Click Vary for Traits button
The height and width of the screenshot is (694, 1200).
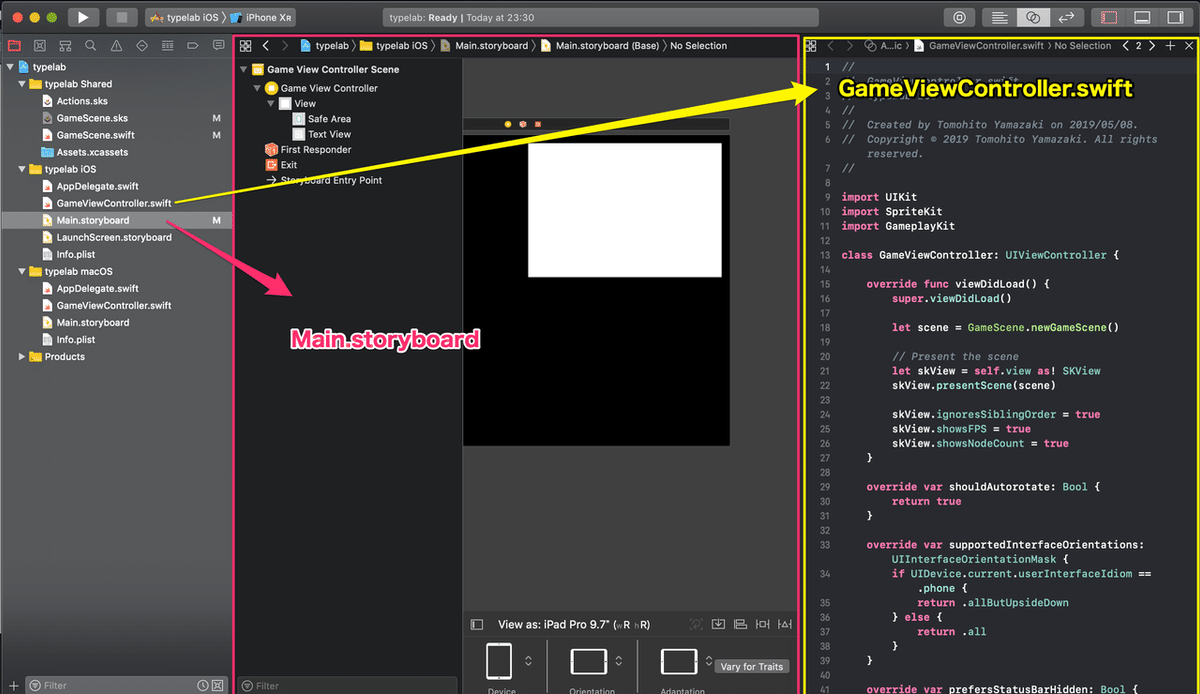tap(751, 666)
